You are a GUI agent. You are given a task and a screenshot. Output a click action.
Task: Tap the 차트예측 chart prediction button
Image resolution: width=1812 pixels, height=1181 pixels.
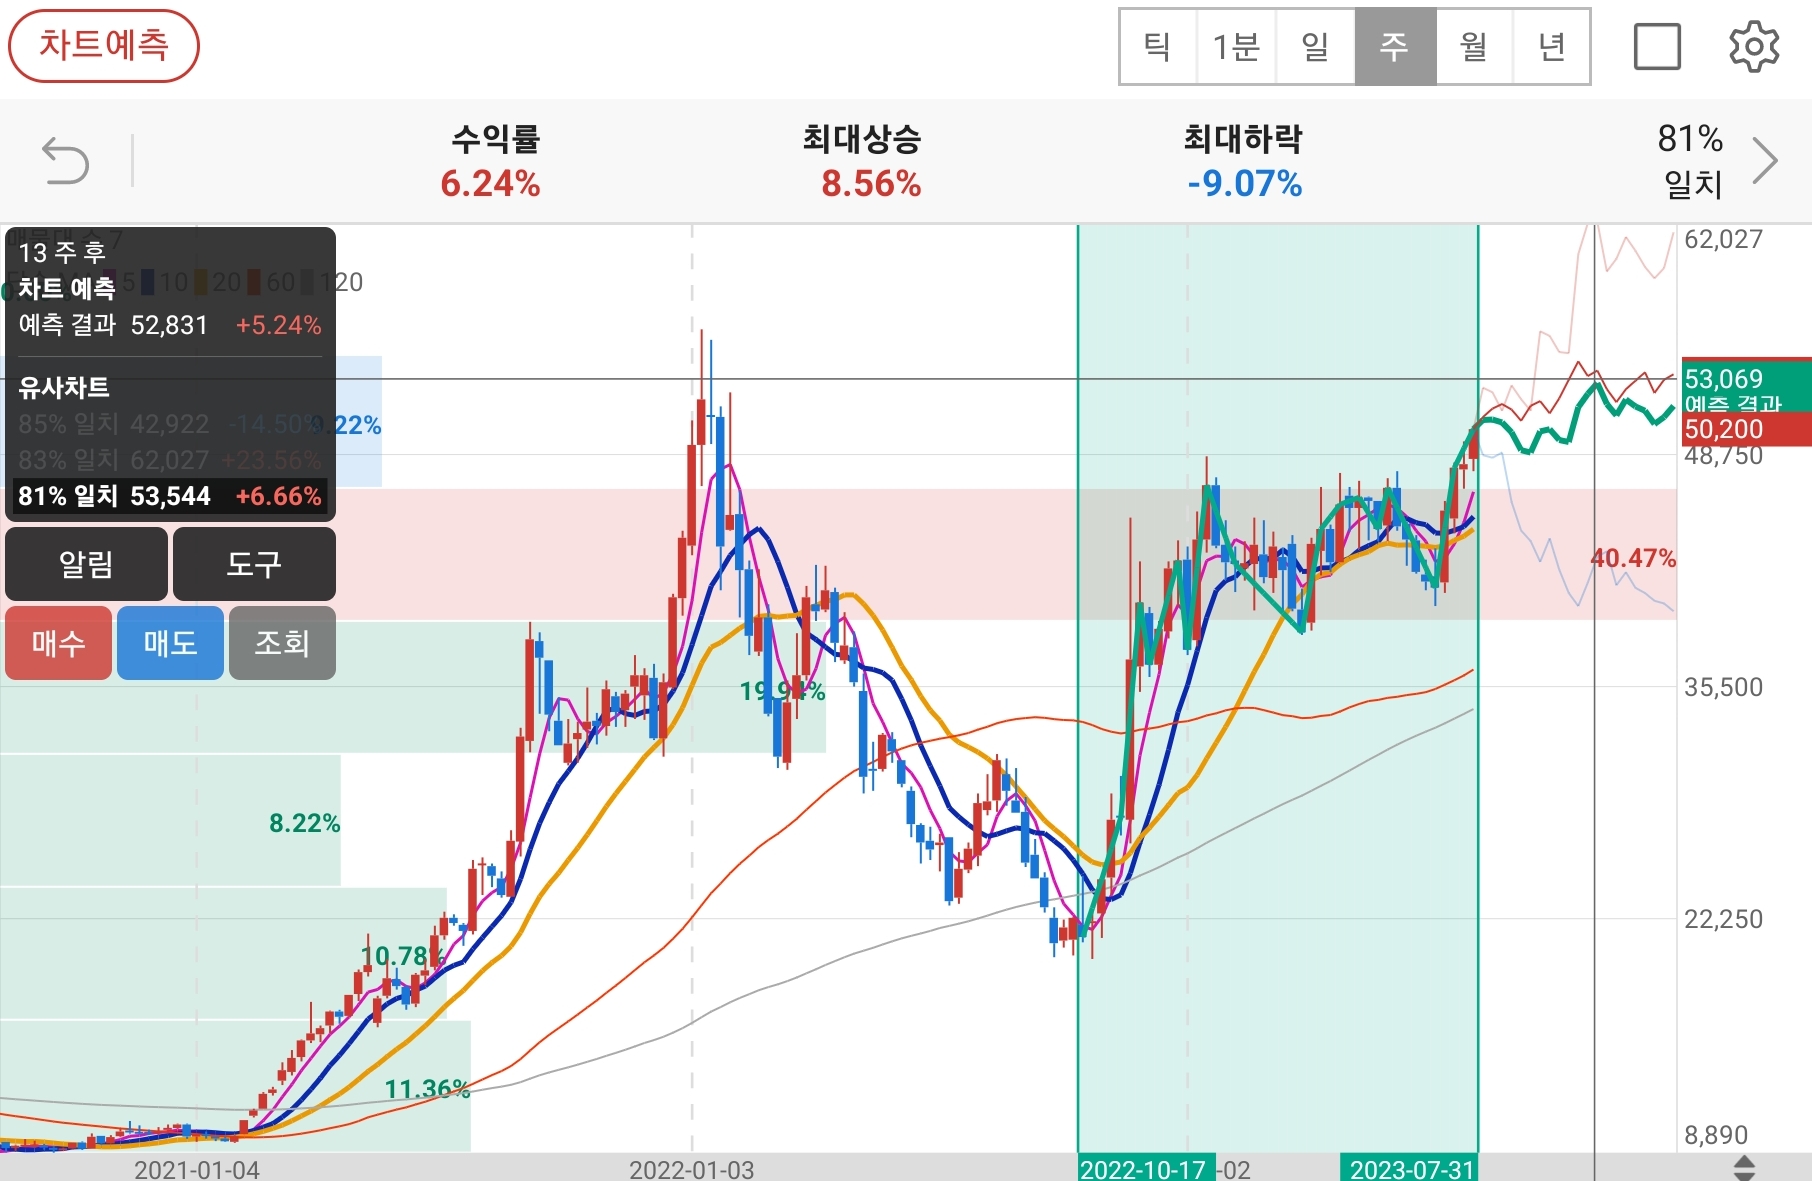pos(104,46)
